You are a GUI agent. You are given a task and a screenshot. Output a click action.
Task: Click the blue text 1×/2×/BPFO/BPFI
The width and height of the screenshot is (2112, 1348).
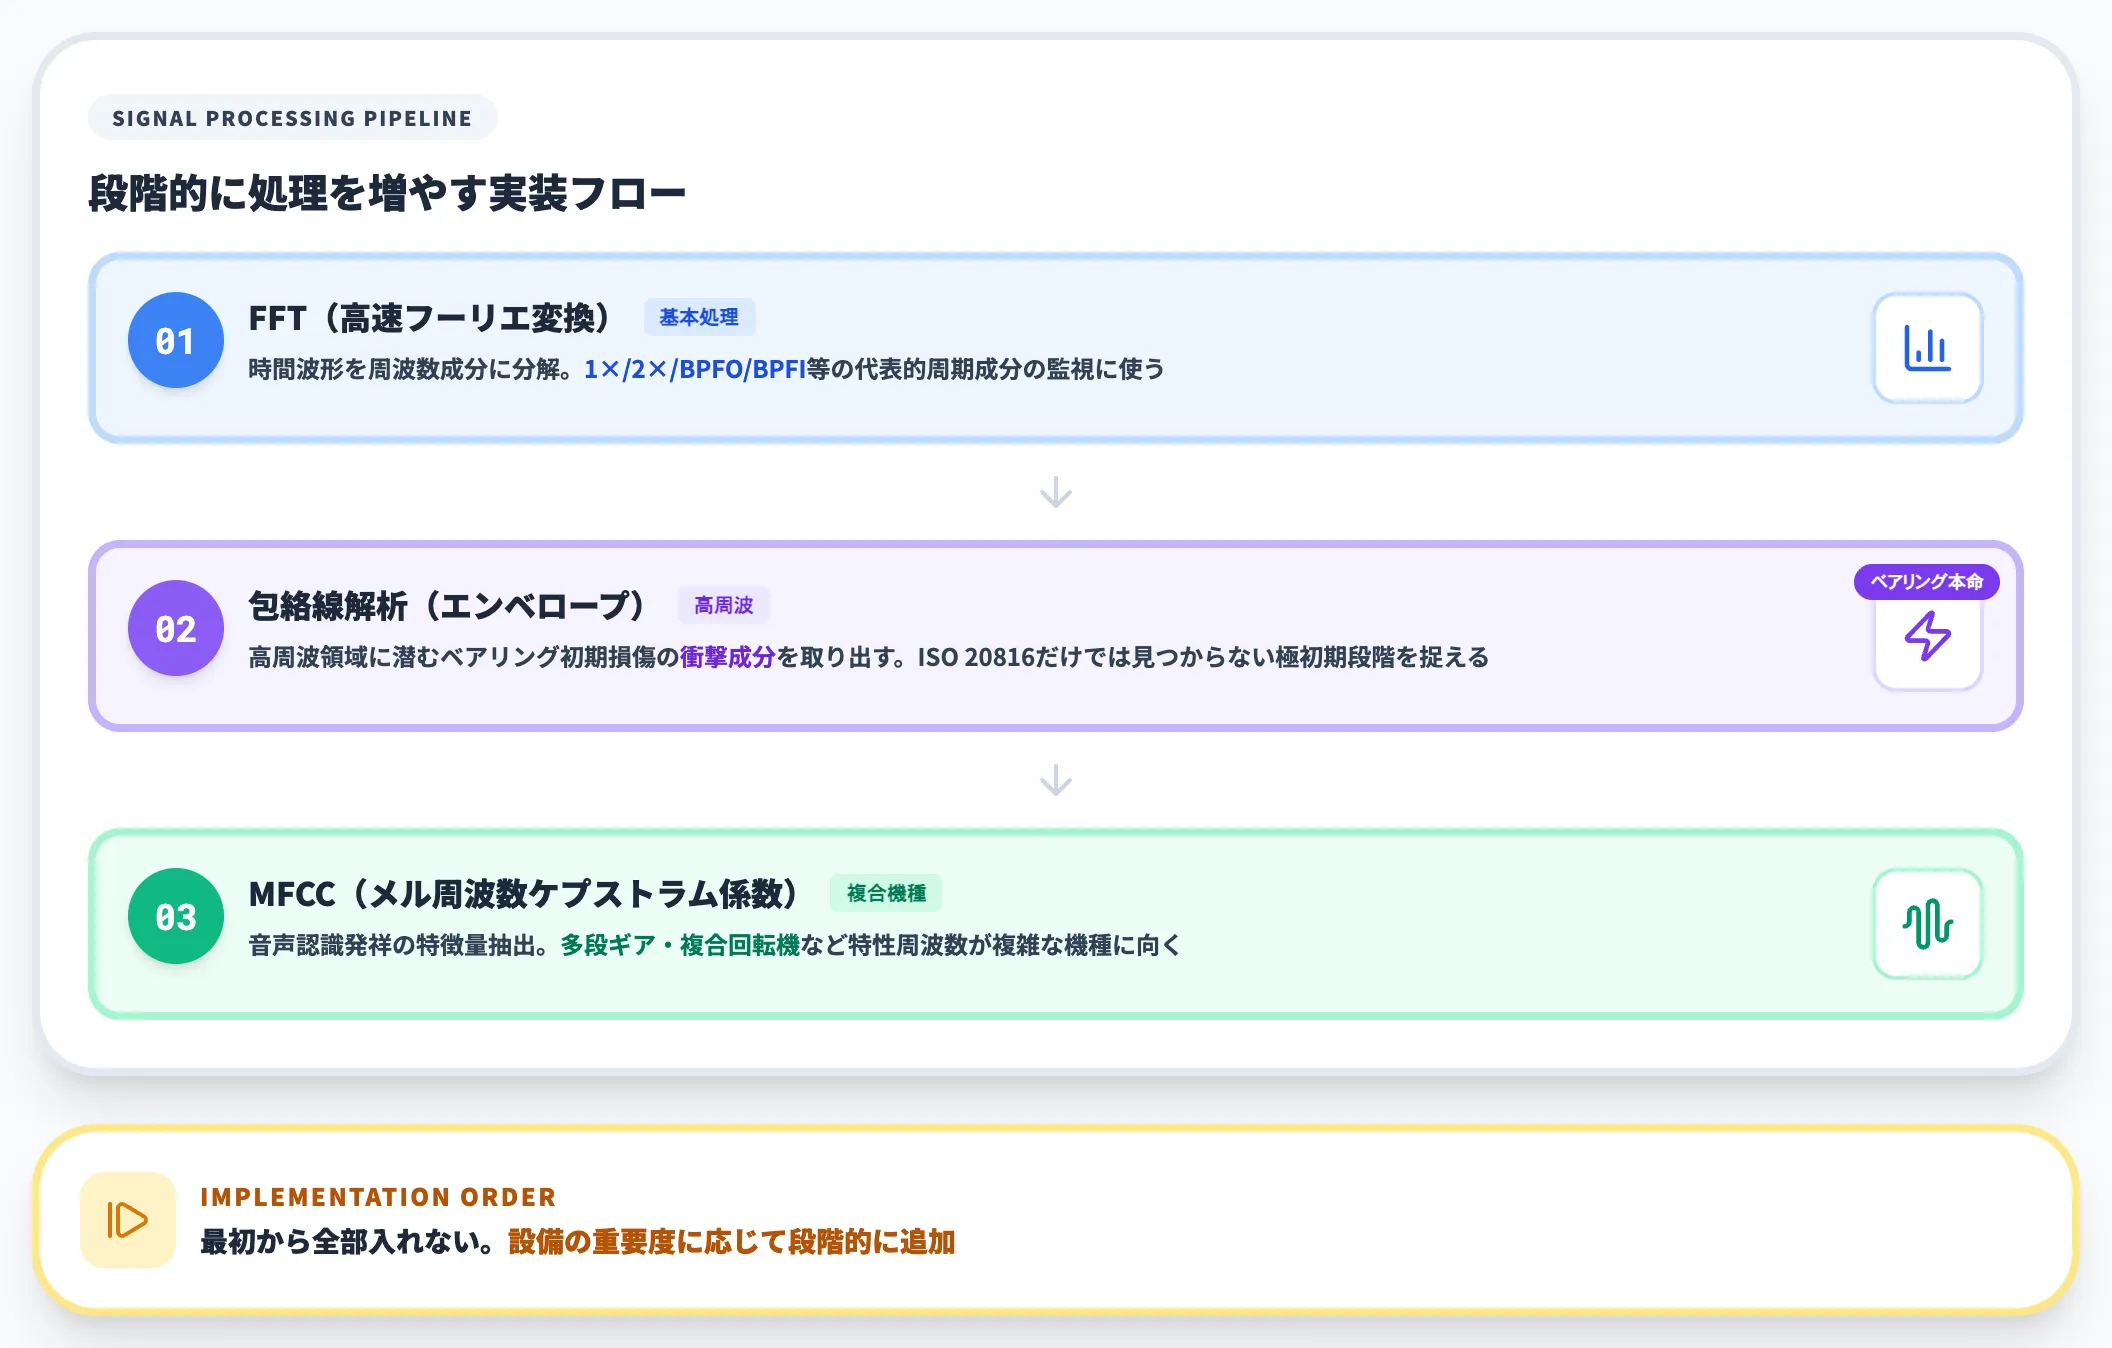pos(695,369)
